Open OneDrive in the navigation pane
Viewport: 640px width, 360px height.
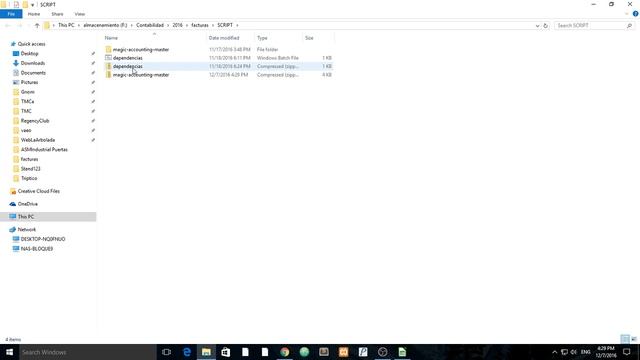point(27,204)
